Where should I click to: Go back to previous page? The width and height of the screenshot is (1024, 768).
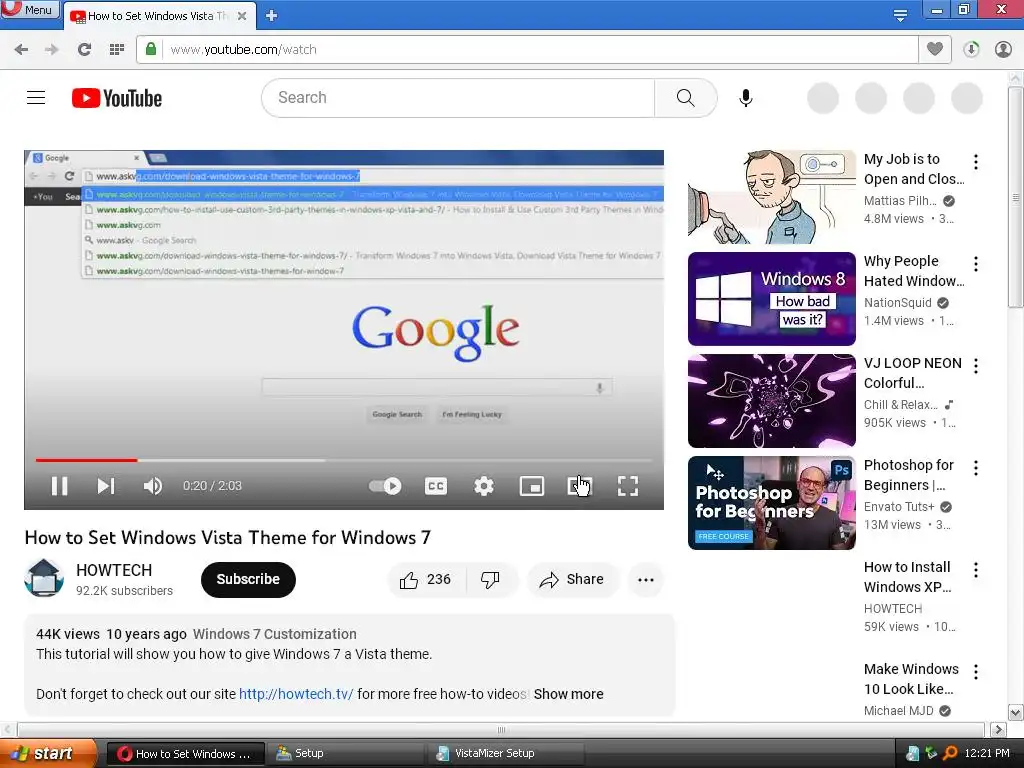[21, 49]
